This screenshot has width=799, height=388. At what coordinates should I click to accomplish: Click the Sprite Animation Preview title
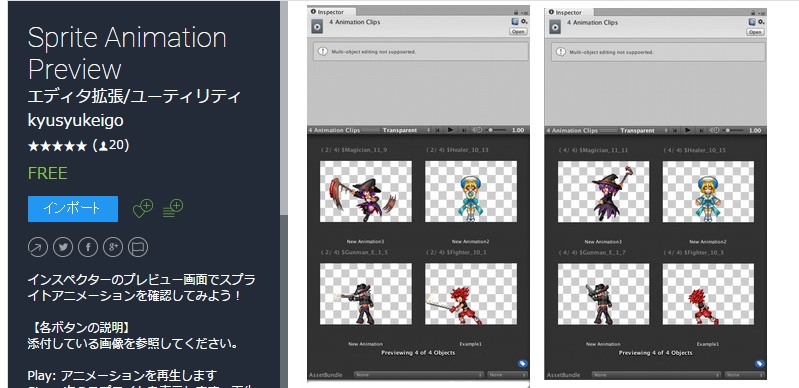click(127, 53)
